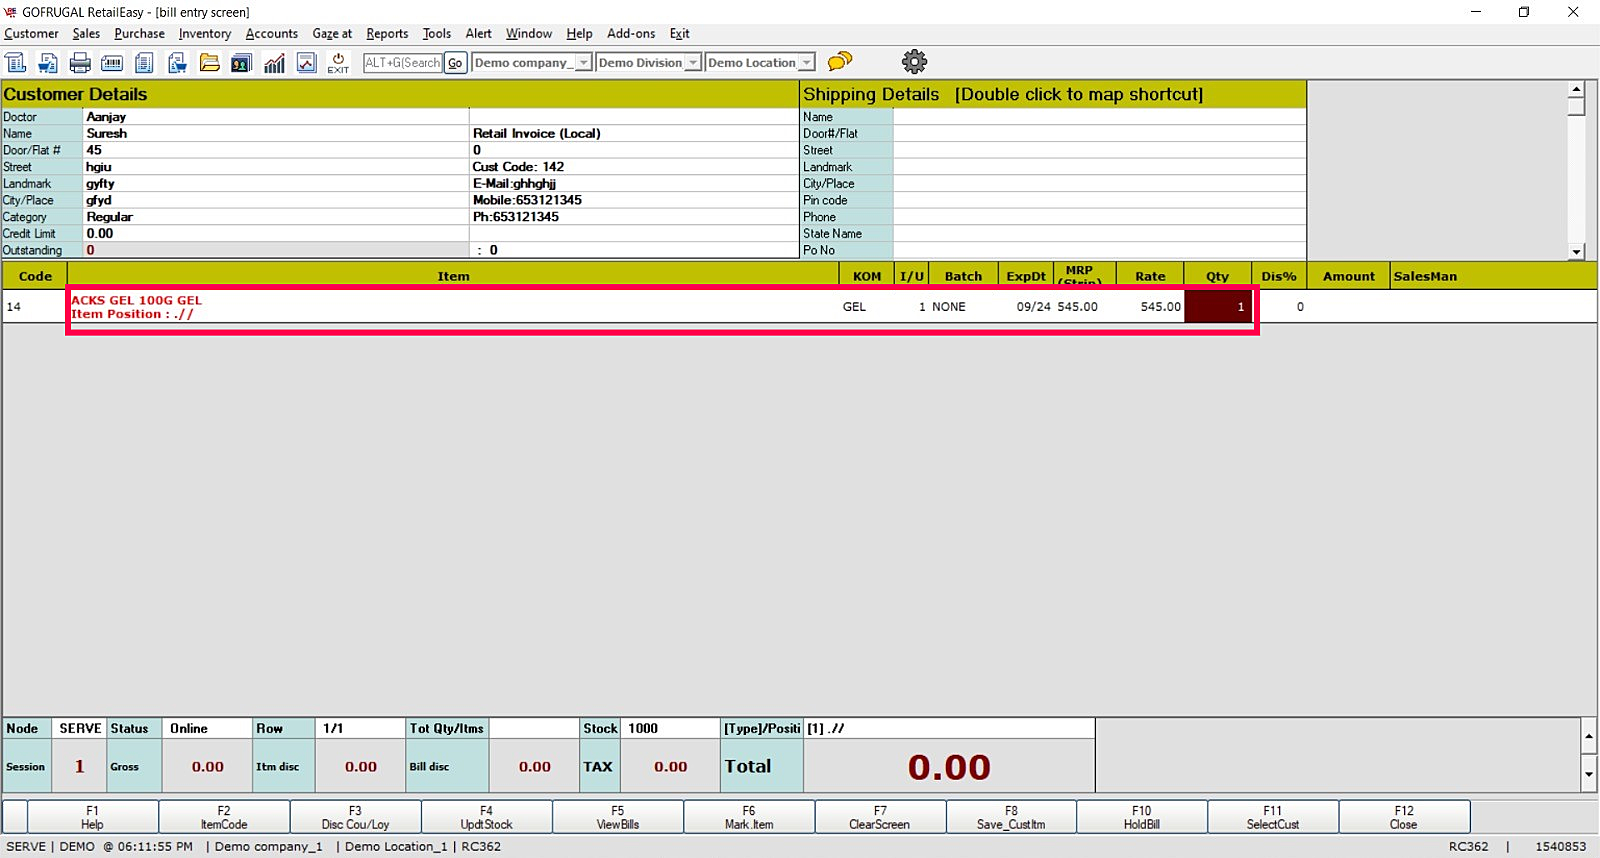Viewport: 1600px width, 858px height.
Task: Open the yellow folder toolbar icon
Action: pyautogui.click(x=209, y=63)
